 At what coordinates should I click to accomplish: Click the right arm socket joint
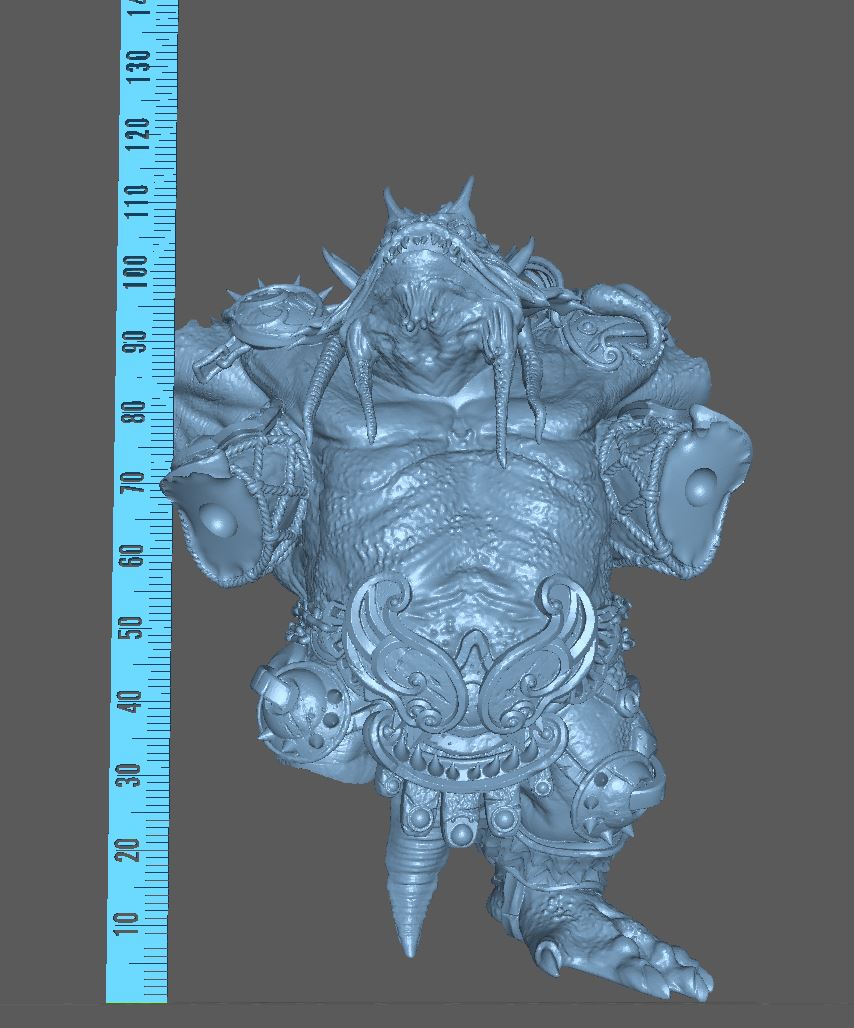point(702,487)
